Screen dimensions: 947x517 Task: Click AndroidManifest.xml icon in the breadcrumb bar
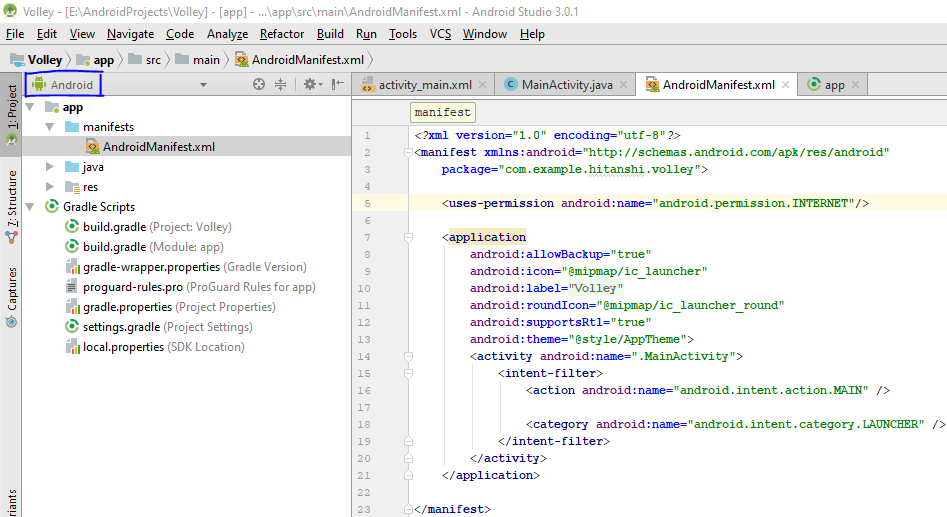click(242, 60)
